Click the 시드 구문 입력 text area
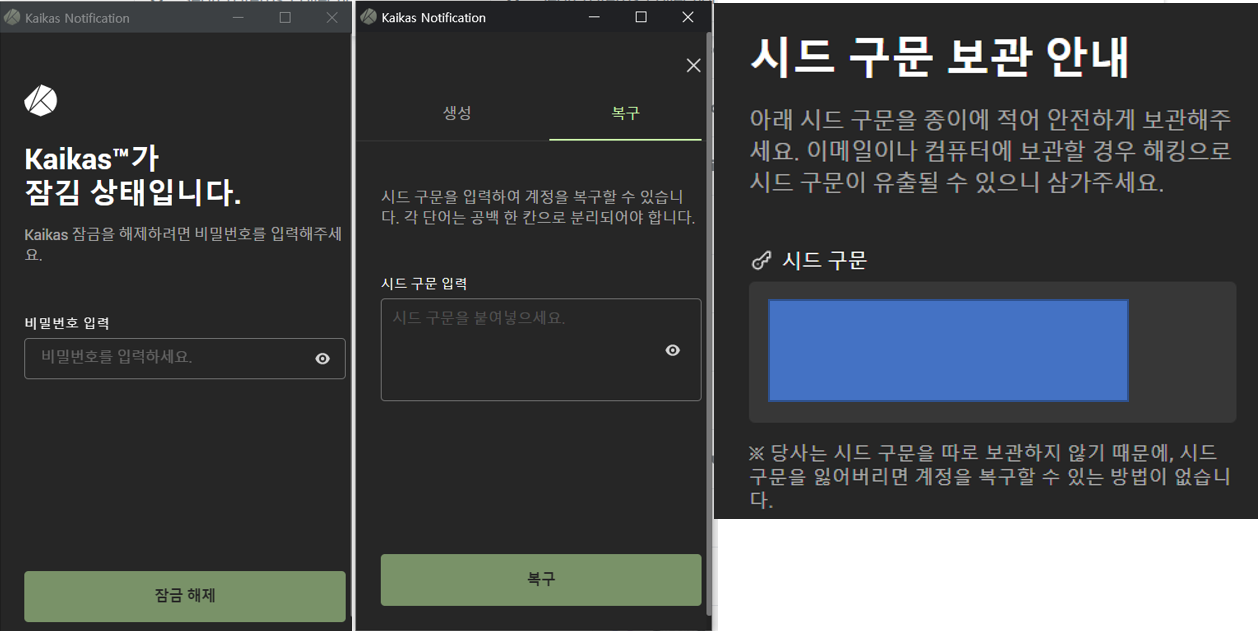The width and height of the screenshot is (1258, 631). tap(541, 350)
